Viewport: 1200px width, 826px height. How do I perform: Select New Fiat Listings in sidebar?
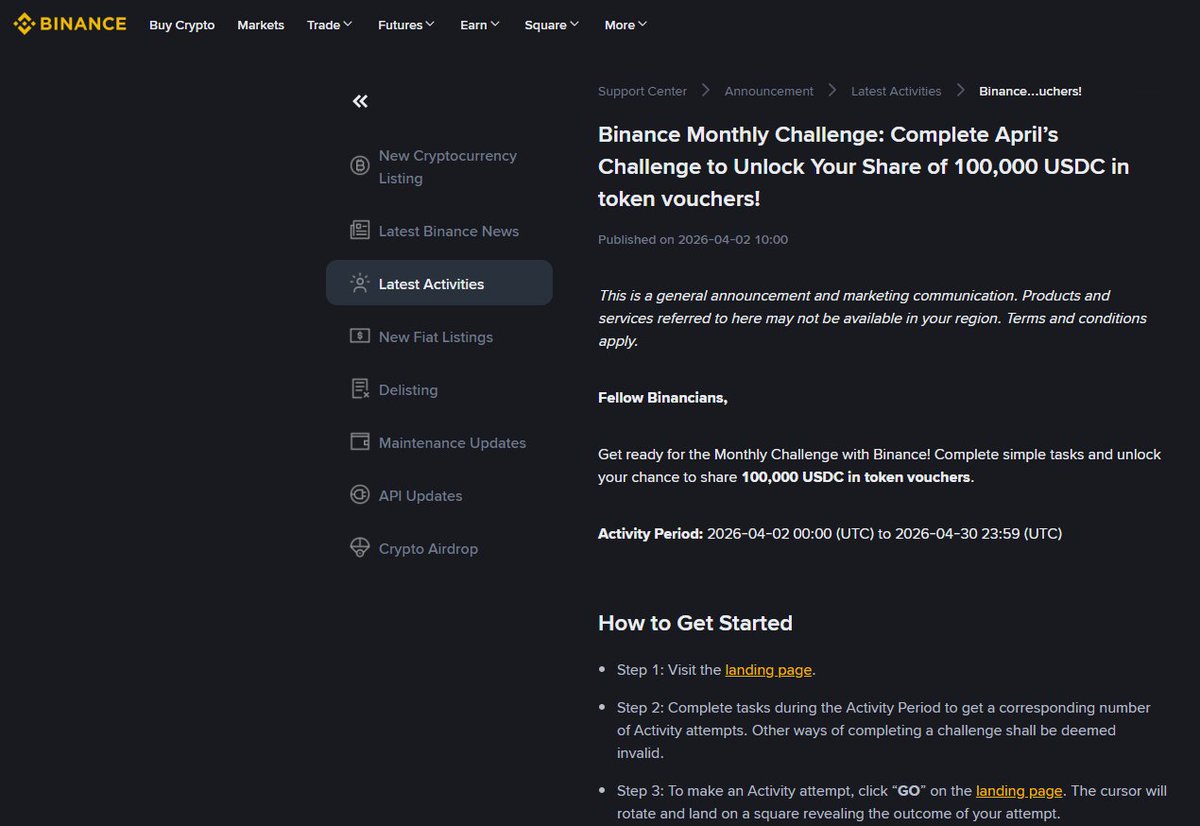click(439, 337)
